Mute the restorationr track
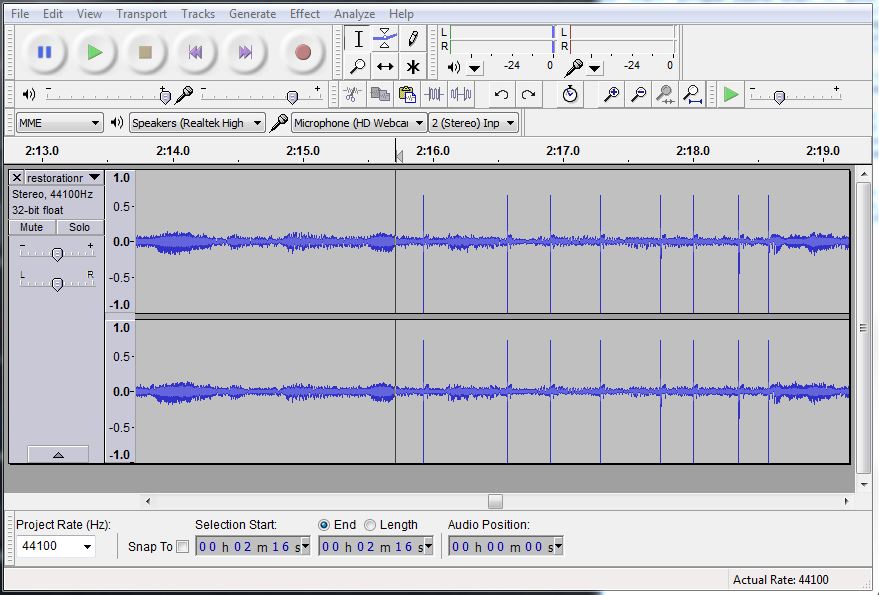This screenshot has height=595, width=879. tap(32, 227)
